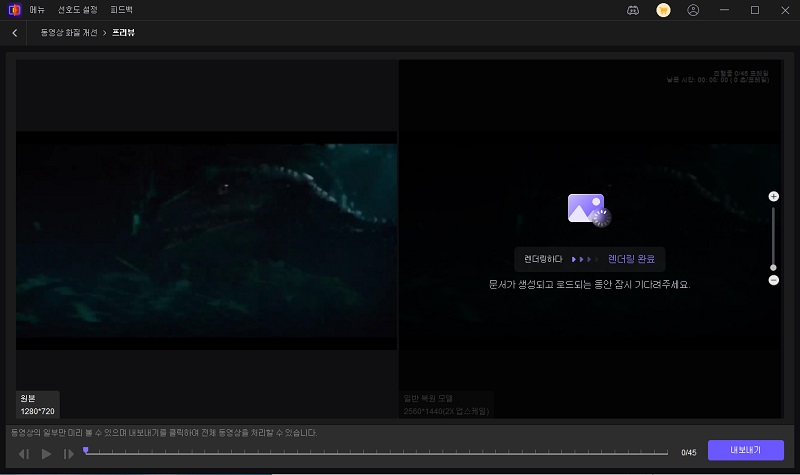Click the app logo icon
Viewport: 800px width, 475px height.
click(x=15, y=10)
